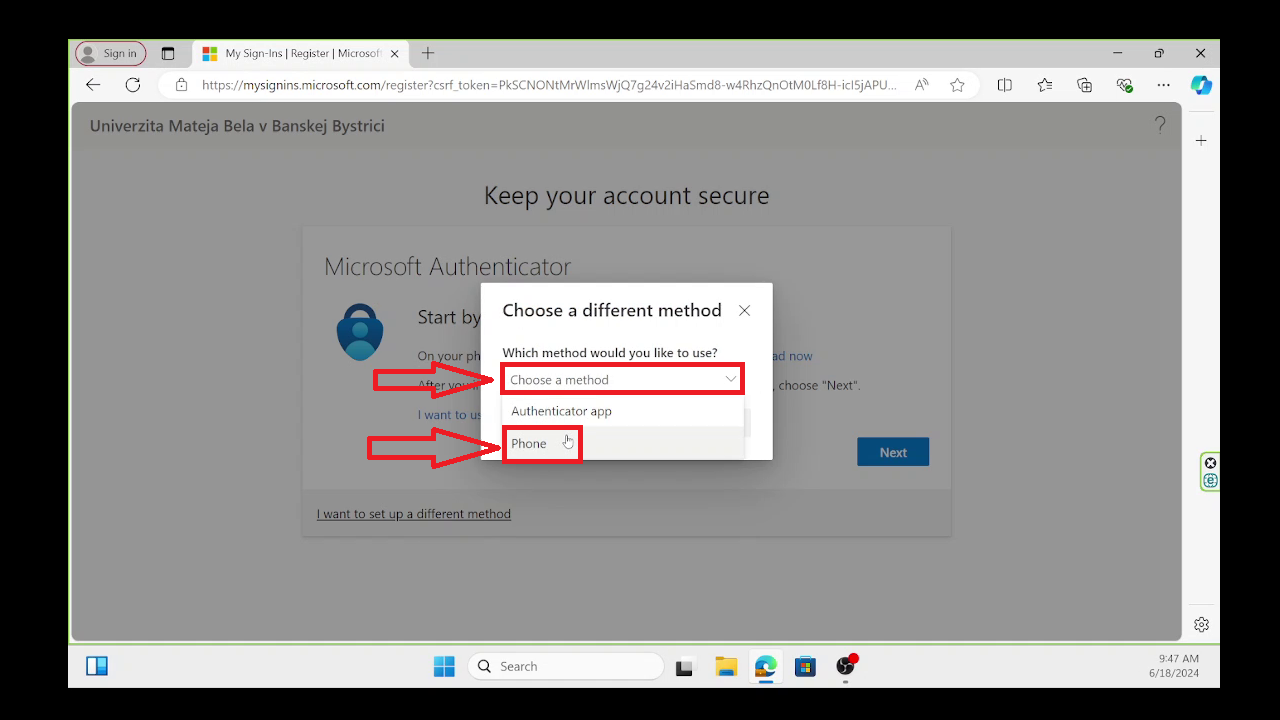Open the Copilot sidebar icon
The height and width of the screenshot is (720, 1280).
point(1201,85)
